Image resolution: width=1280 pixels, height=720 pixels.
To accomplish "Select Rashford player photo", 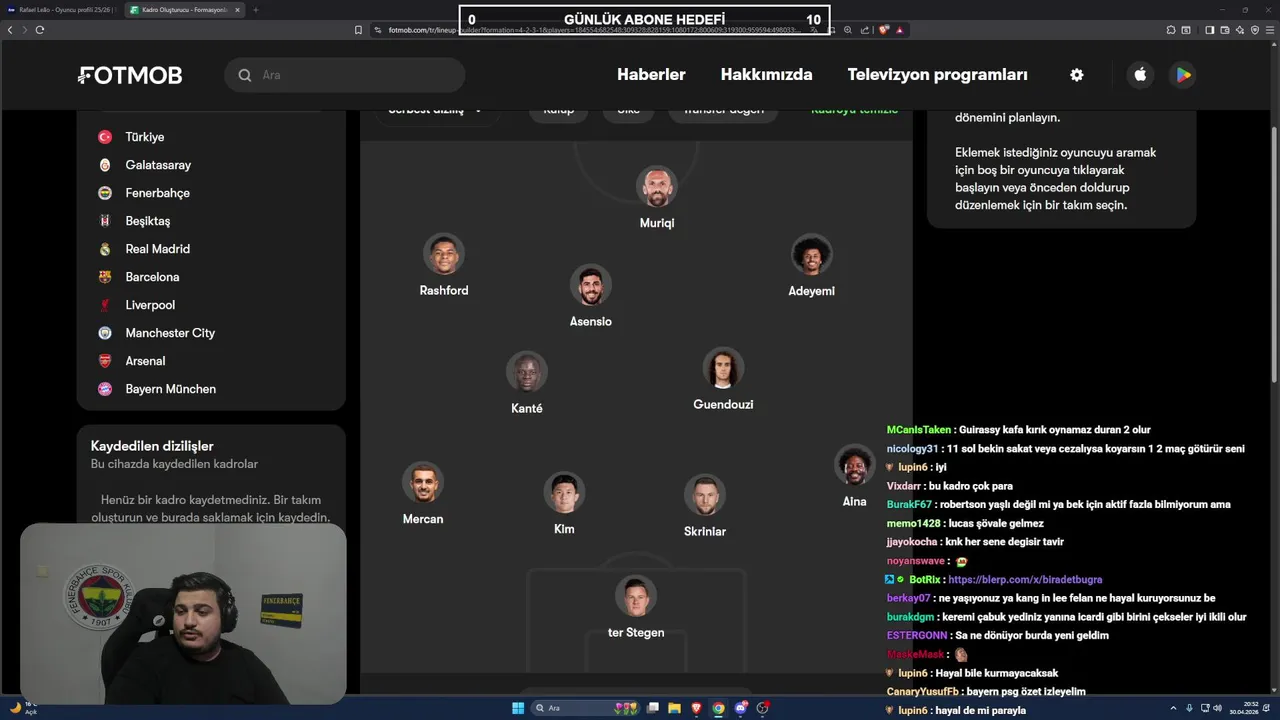I will pyautogui.click(x=444, y=254).
